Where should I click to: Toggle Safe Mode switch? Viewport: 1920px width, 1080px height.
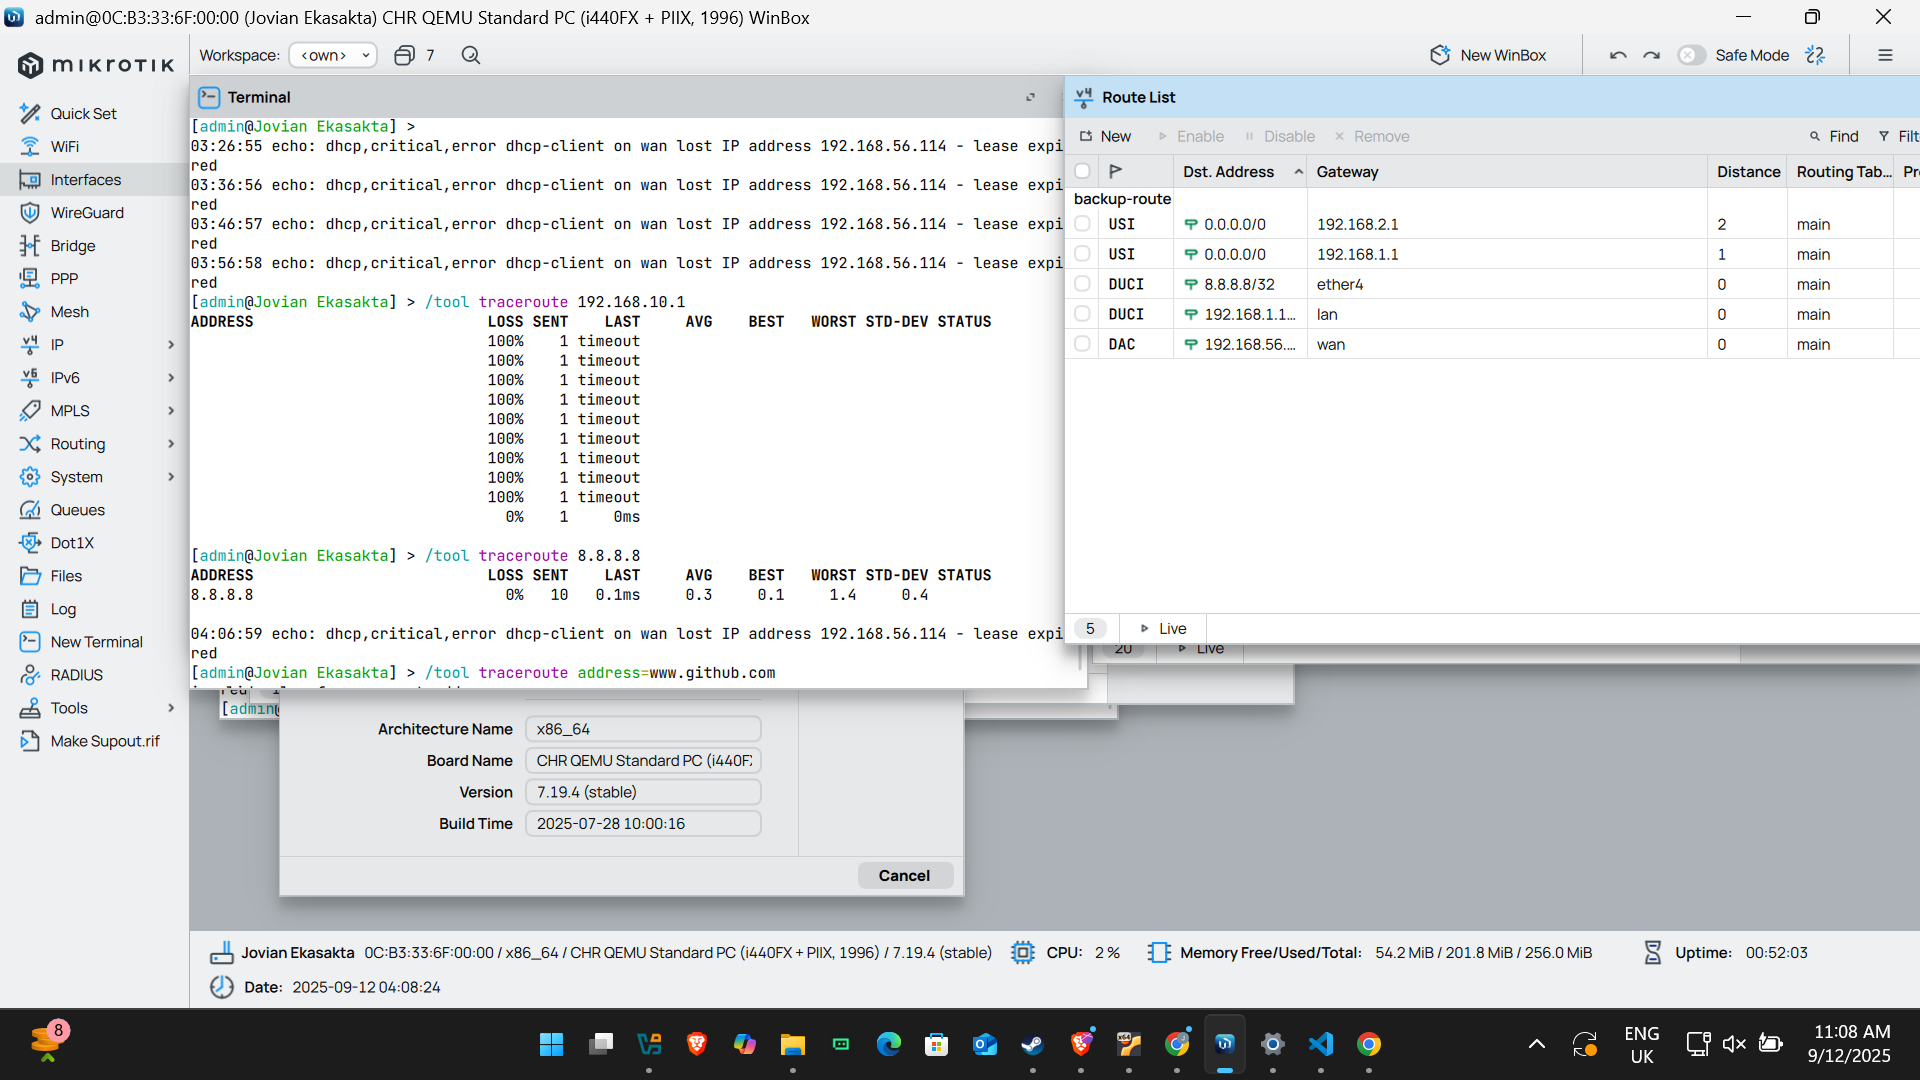[1691, 55]
